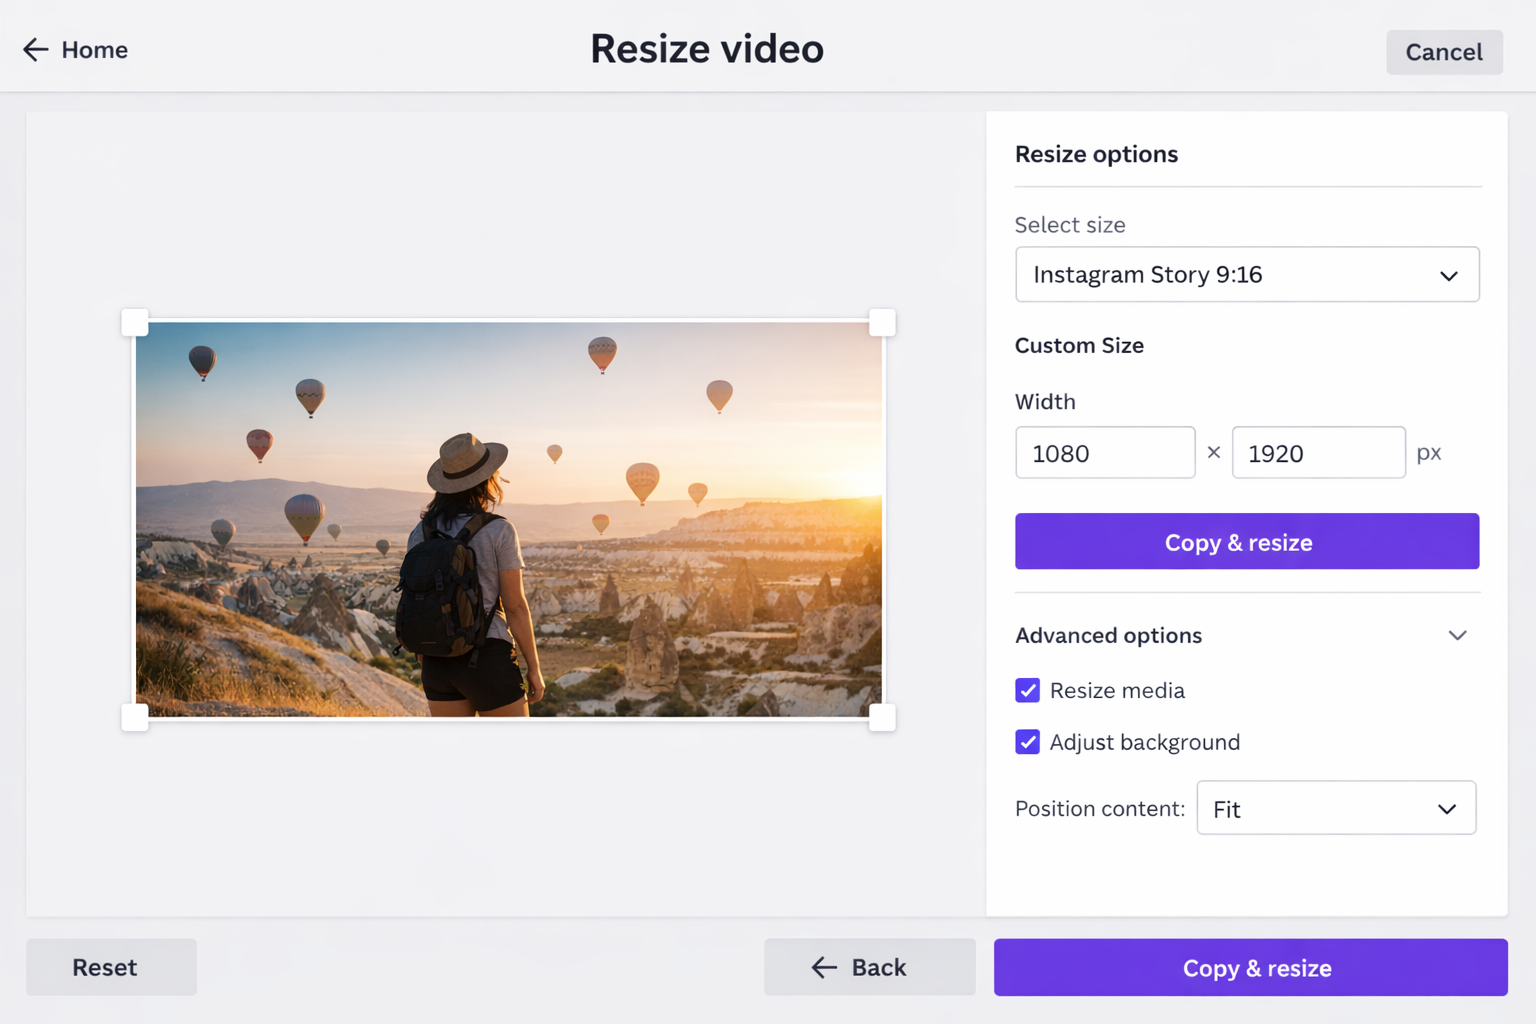Click the top-right corner handle of the image
The image size is (1536, 1024).
click(x=881, y=321)
